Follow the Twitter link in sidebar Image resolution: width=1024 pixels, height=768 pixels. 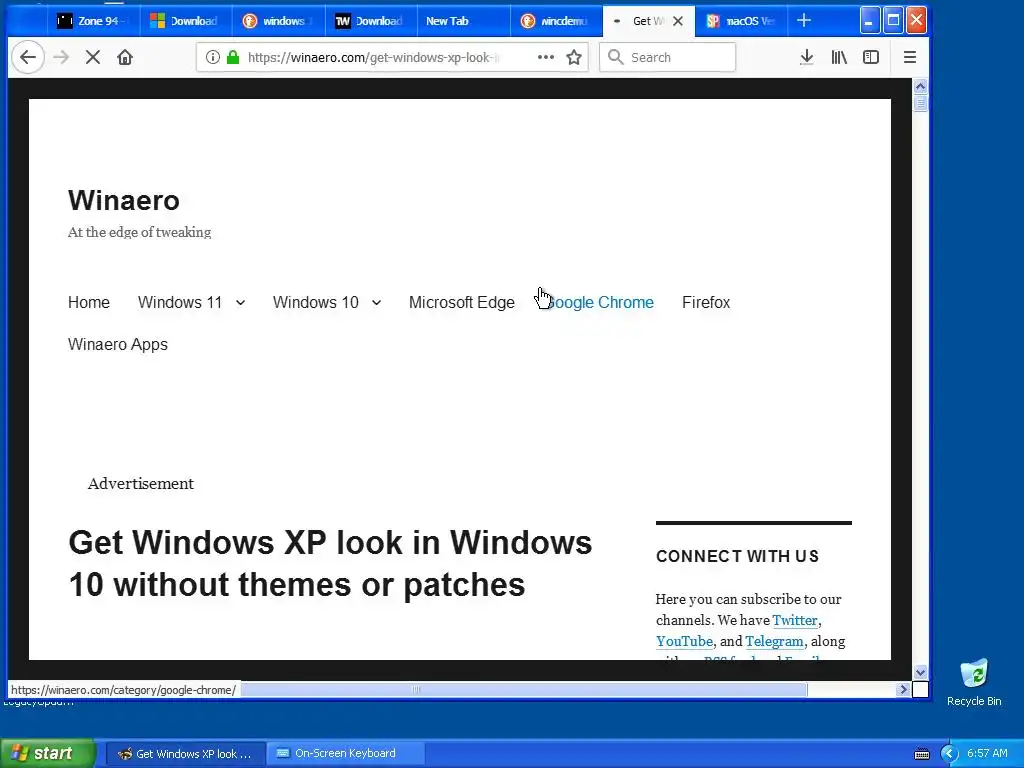click(x=795, y=620)
